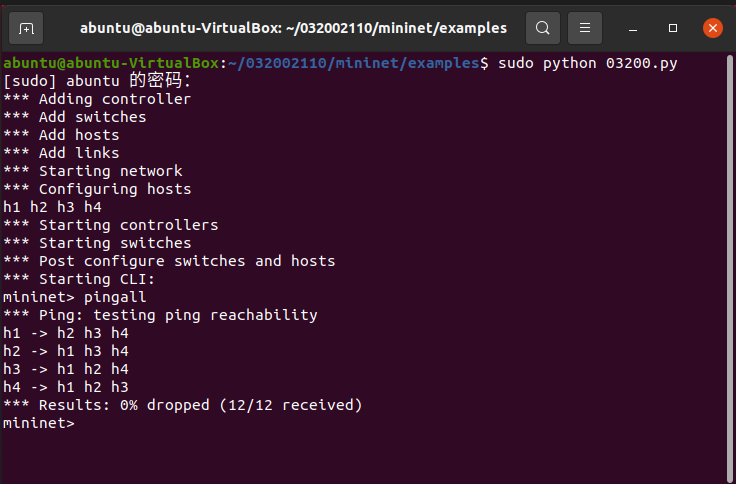Click the last empty mininet> prompt
The width and height of the screenshot is (736, 484).
(x=38, y=423)
